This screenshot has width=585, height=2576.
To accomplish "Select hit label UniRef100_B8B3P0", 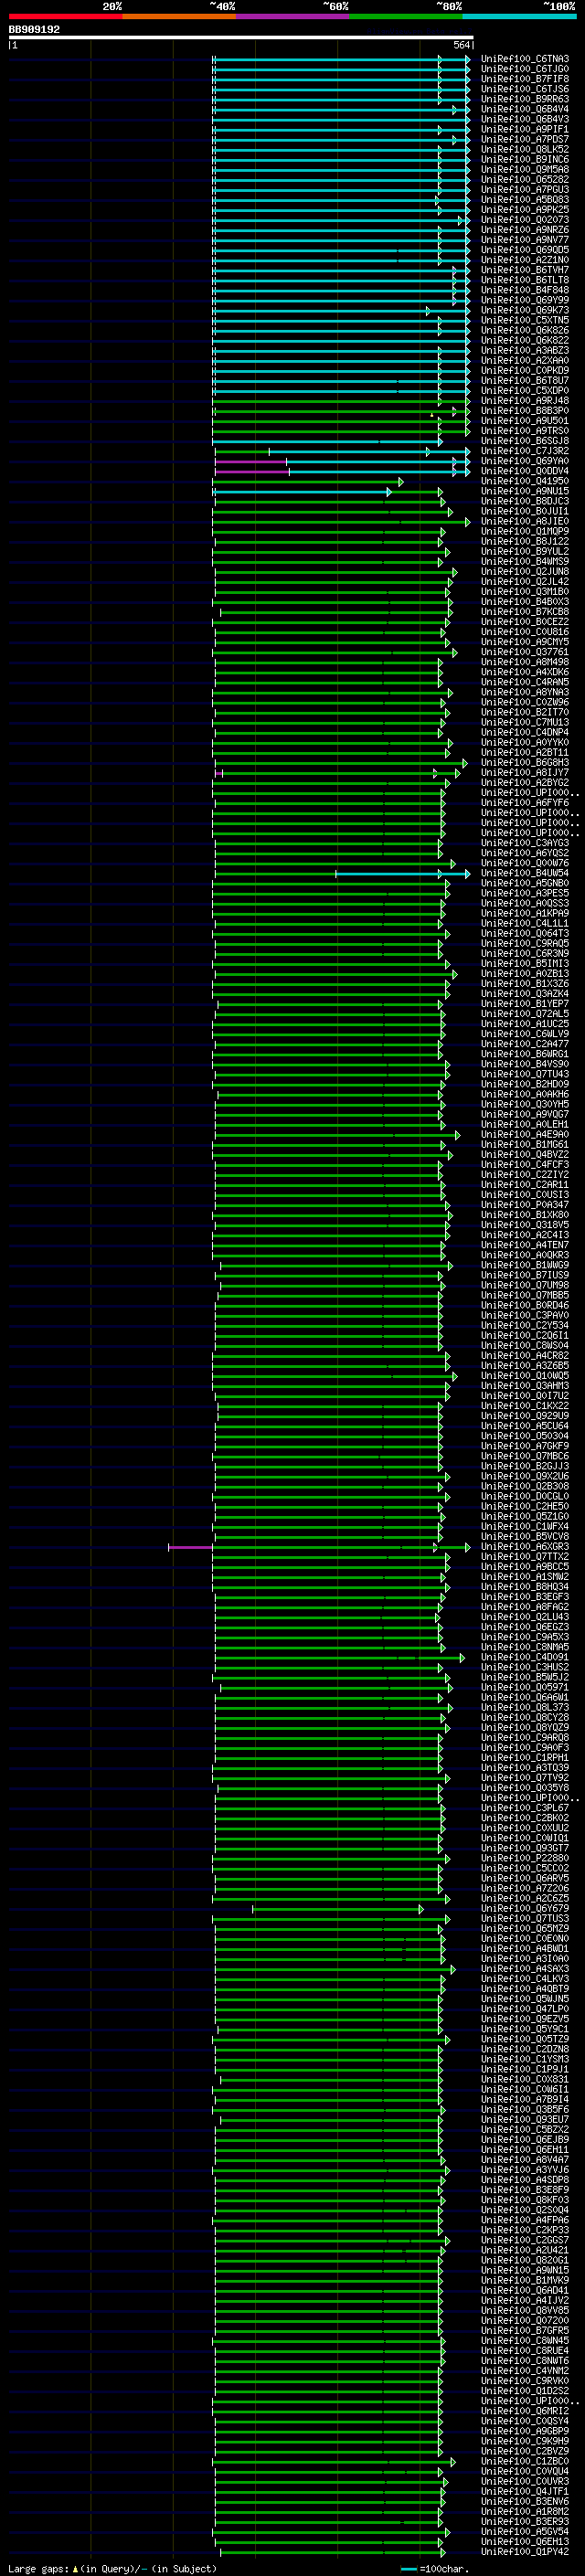I will (x=525, y=411).
